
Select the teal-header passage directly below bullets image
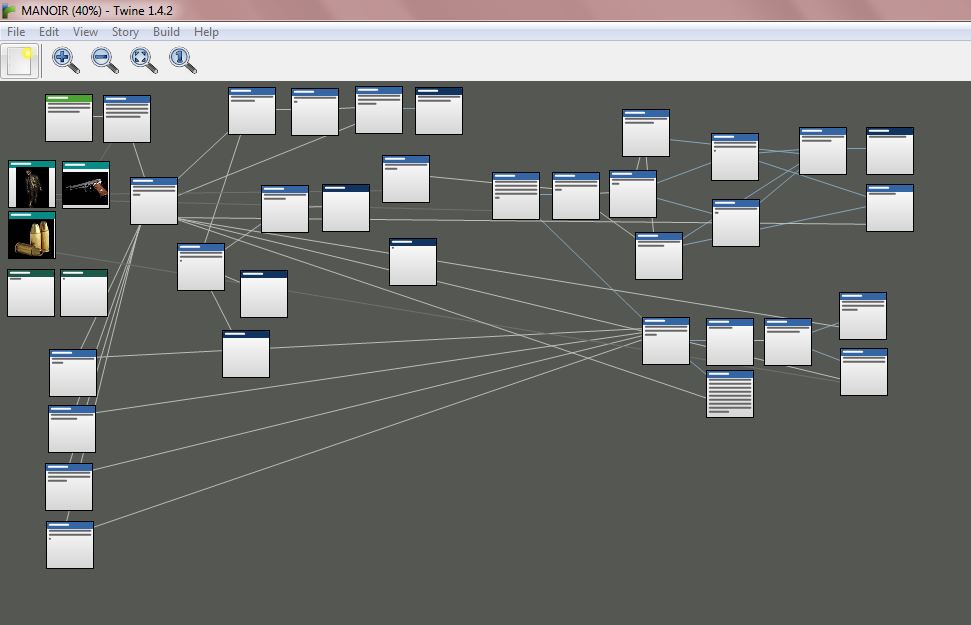[31, 293]
